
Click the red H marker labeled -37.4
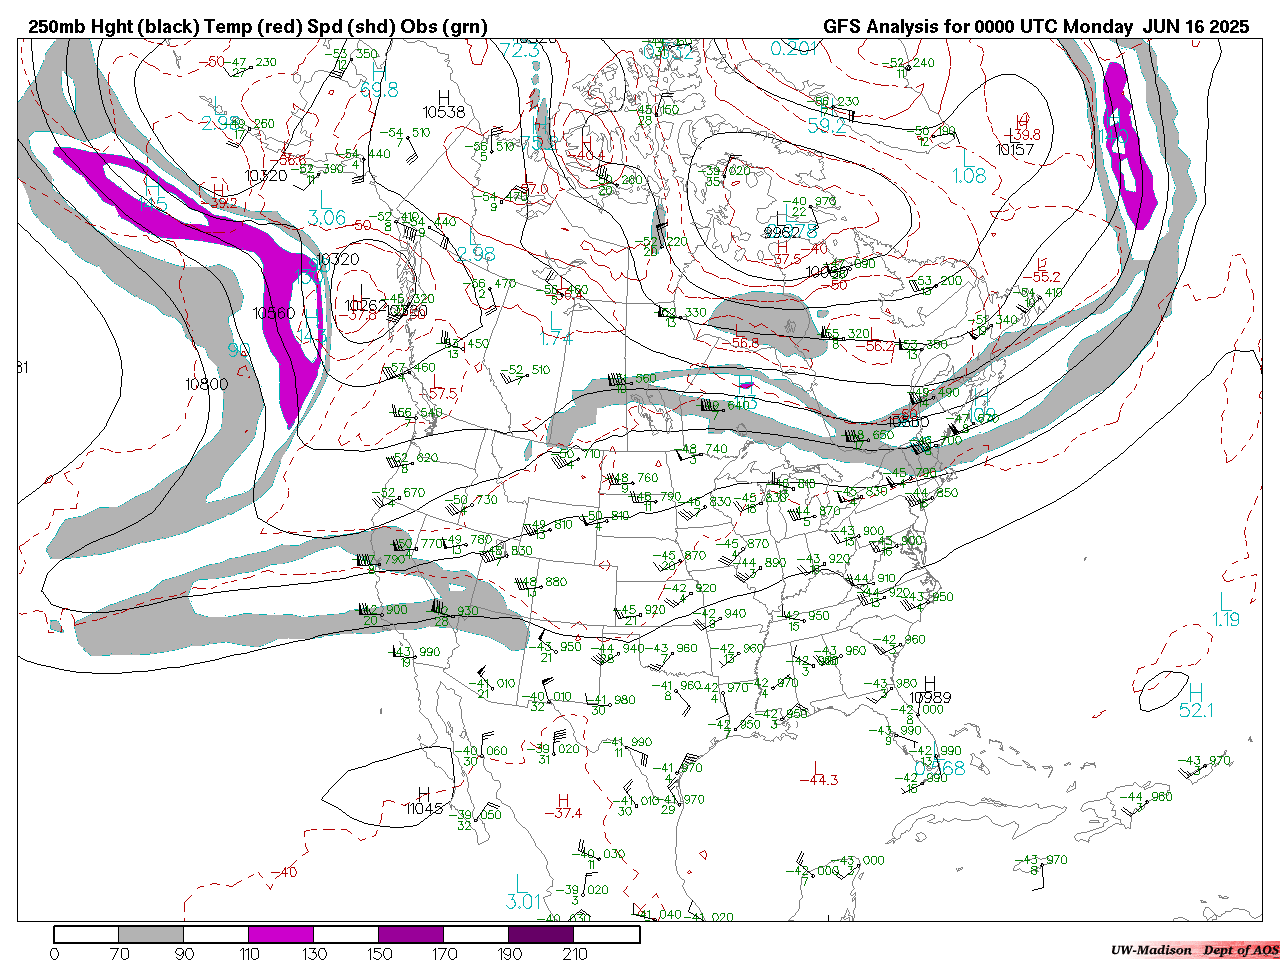pyautogui.click(x=563, y=801)
